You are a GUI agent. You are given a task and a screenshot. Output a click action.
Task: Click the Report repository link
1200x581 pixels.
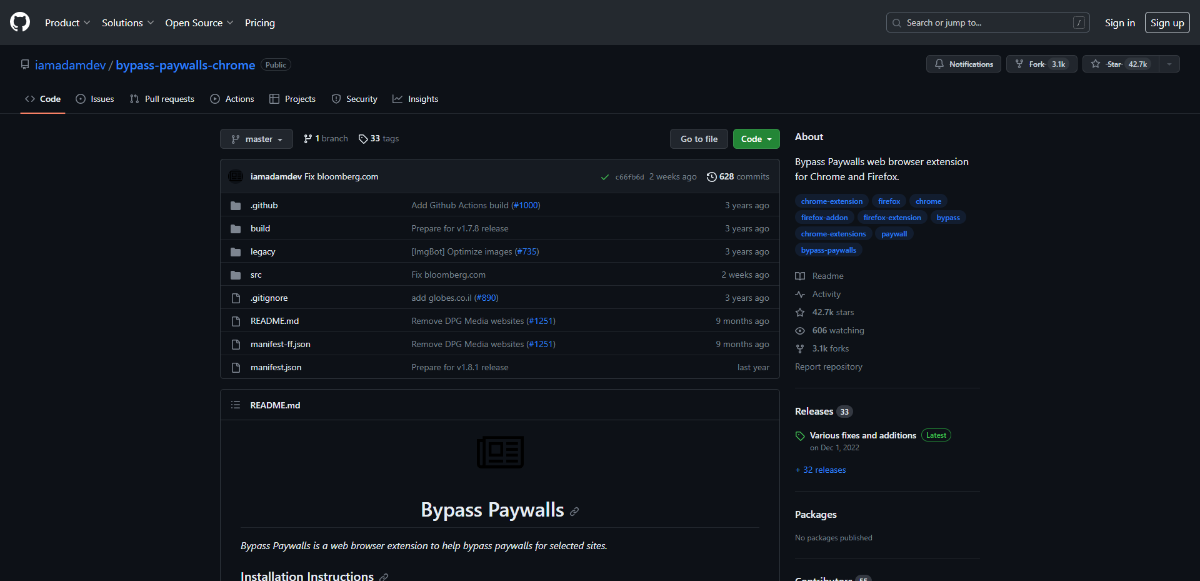(828, 367)
